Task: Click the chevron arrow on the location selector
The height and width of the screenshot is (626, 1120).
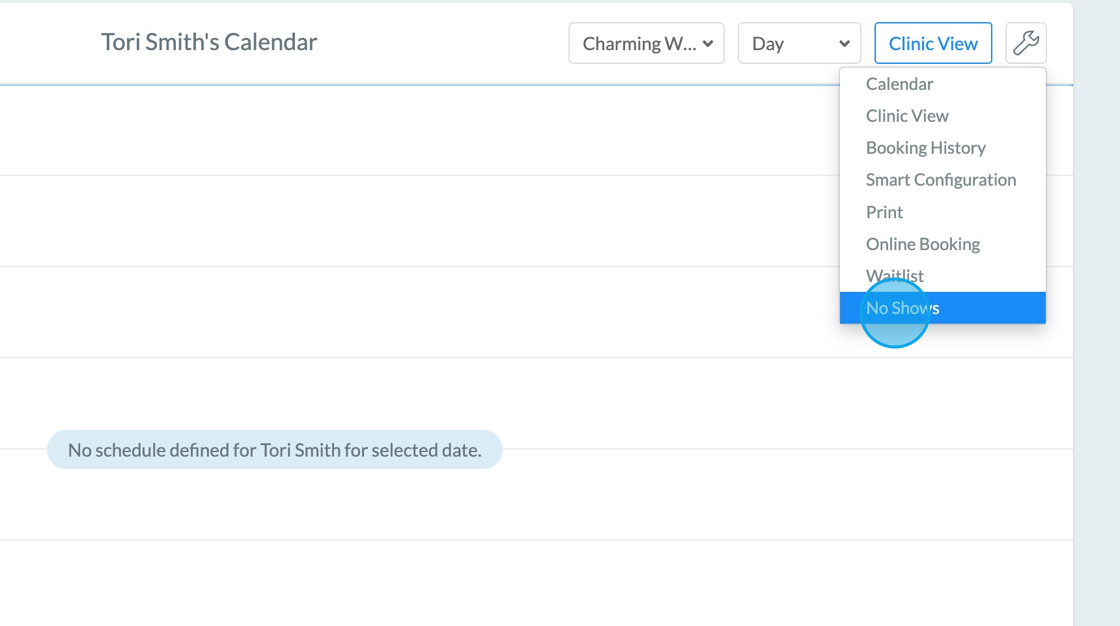Action: pos(708,44)
